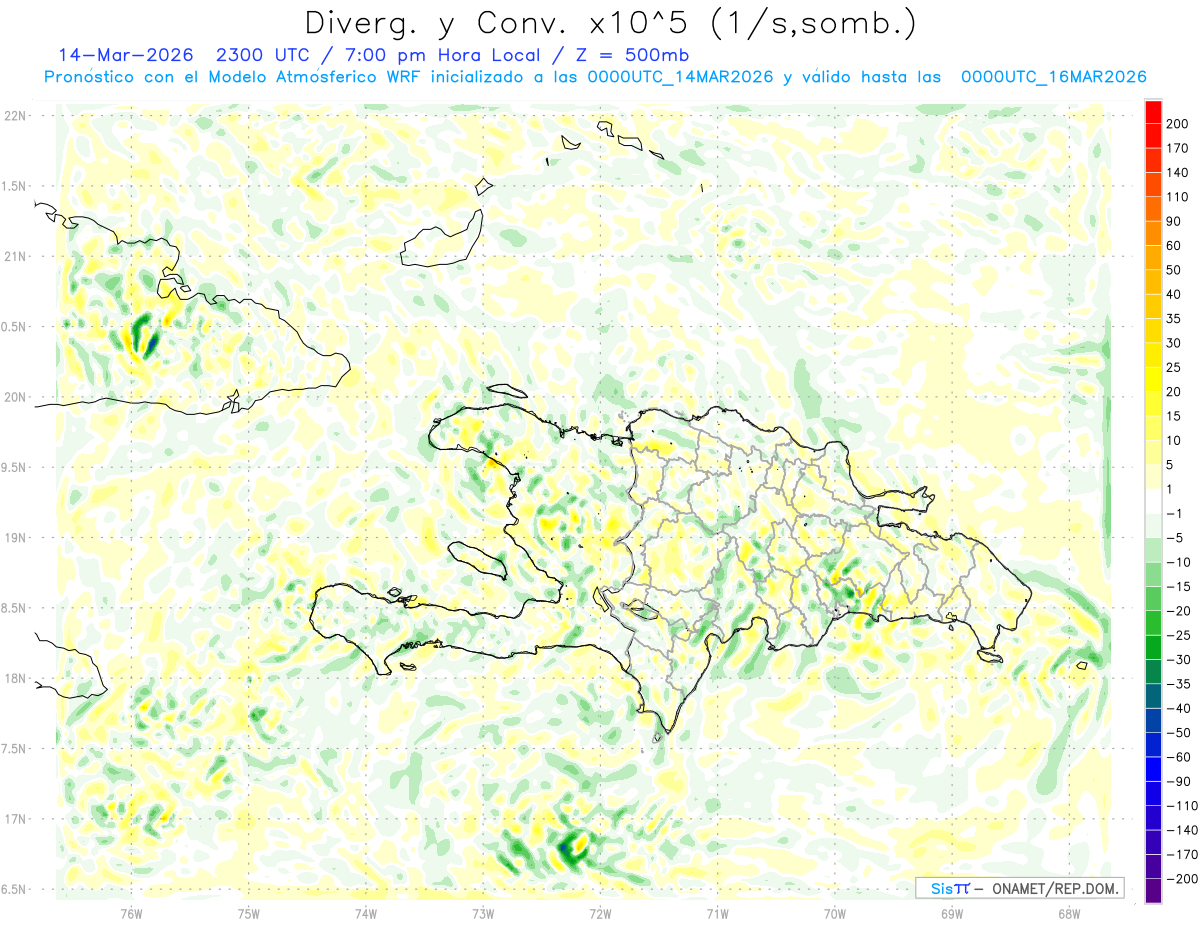Viewport: 1200px width, 927px height.
Task: Click longitude label '76W'
Action: [131, 914]
